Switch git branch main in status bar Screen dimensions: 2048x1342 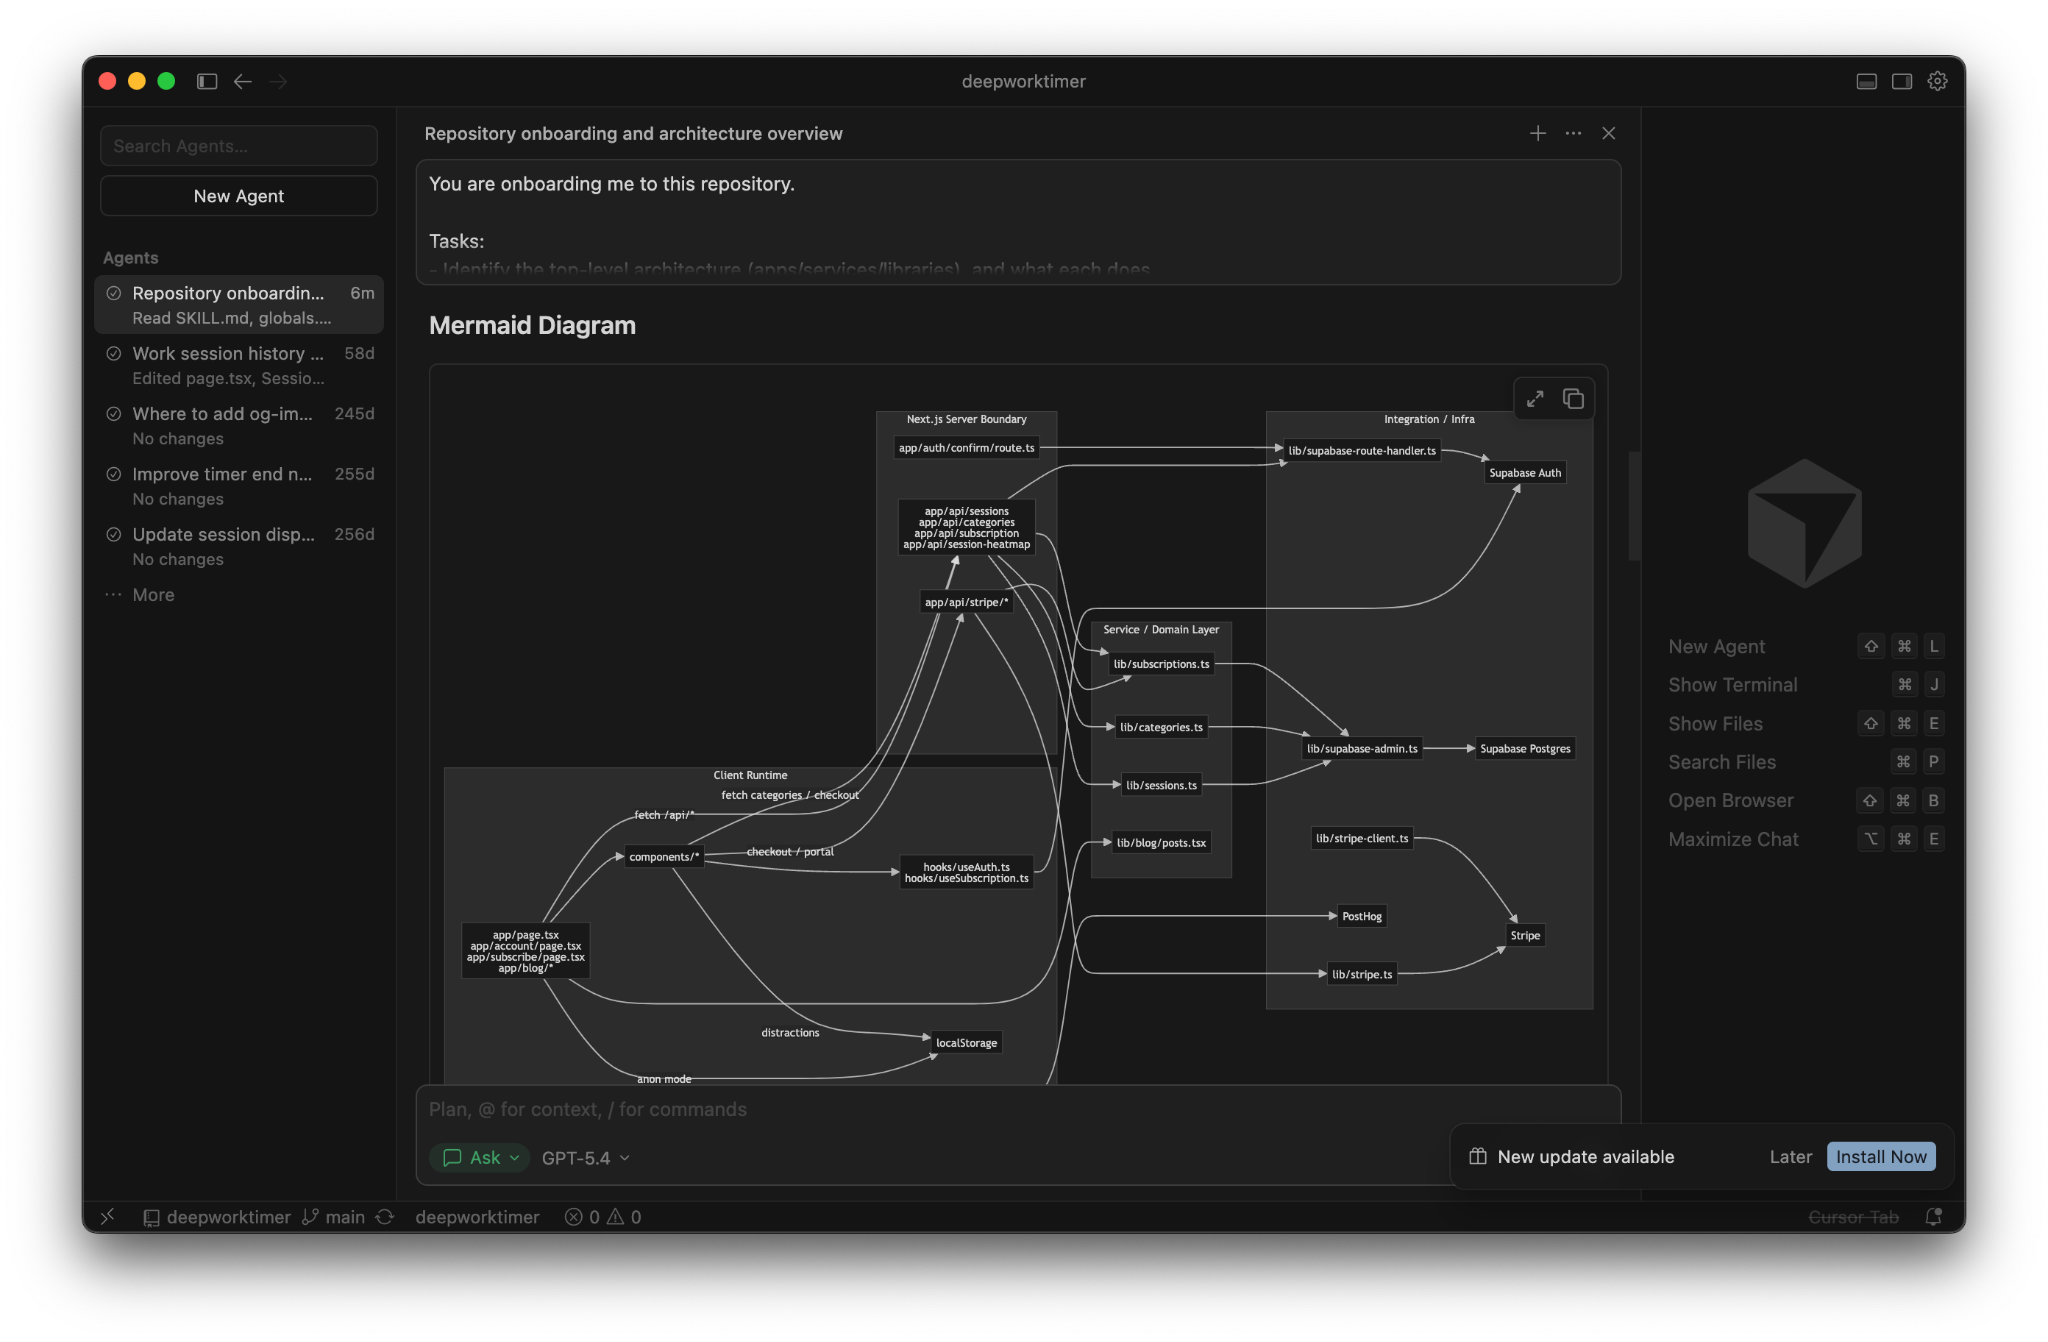(334, 1217)
